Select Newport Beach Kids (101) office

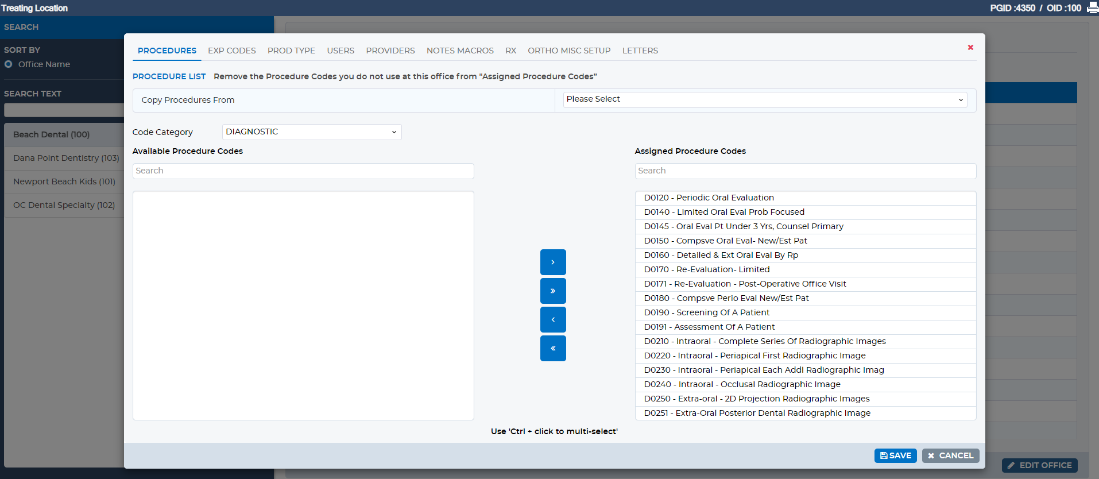click(x=64, y=182)
